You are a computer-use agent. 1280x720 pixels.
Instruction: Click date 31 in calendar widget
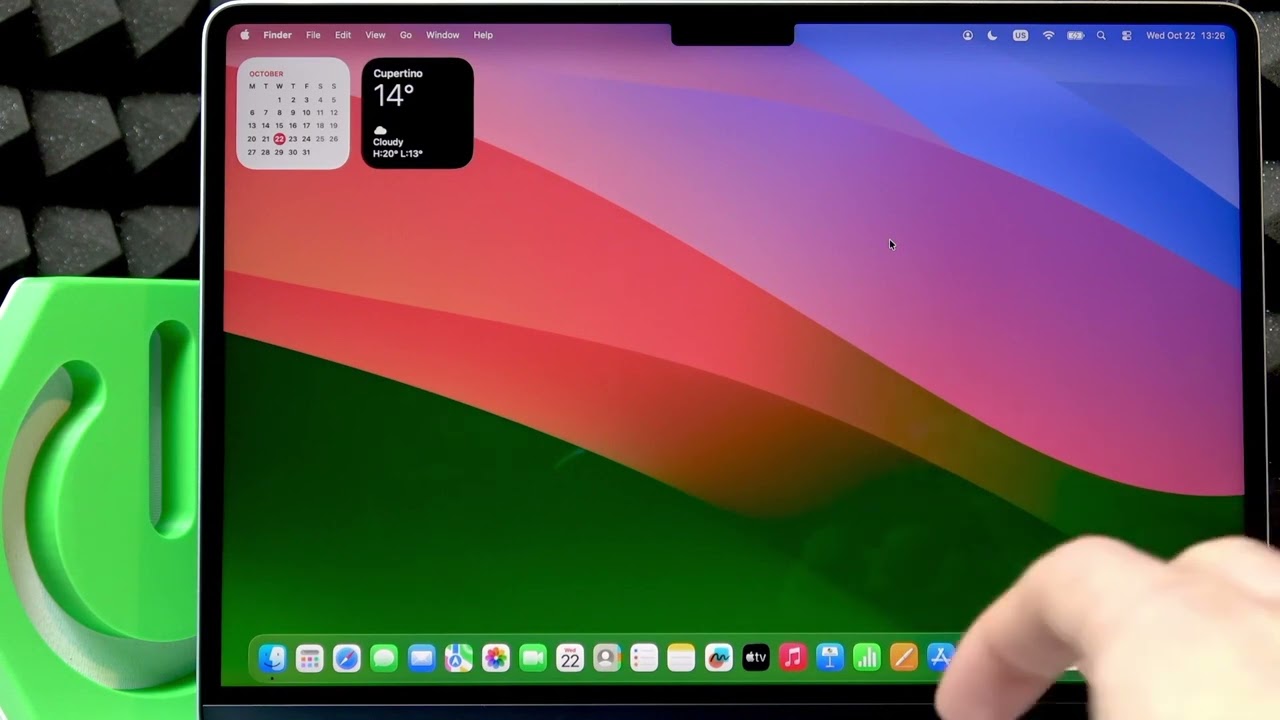(x=306, y=152)
